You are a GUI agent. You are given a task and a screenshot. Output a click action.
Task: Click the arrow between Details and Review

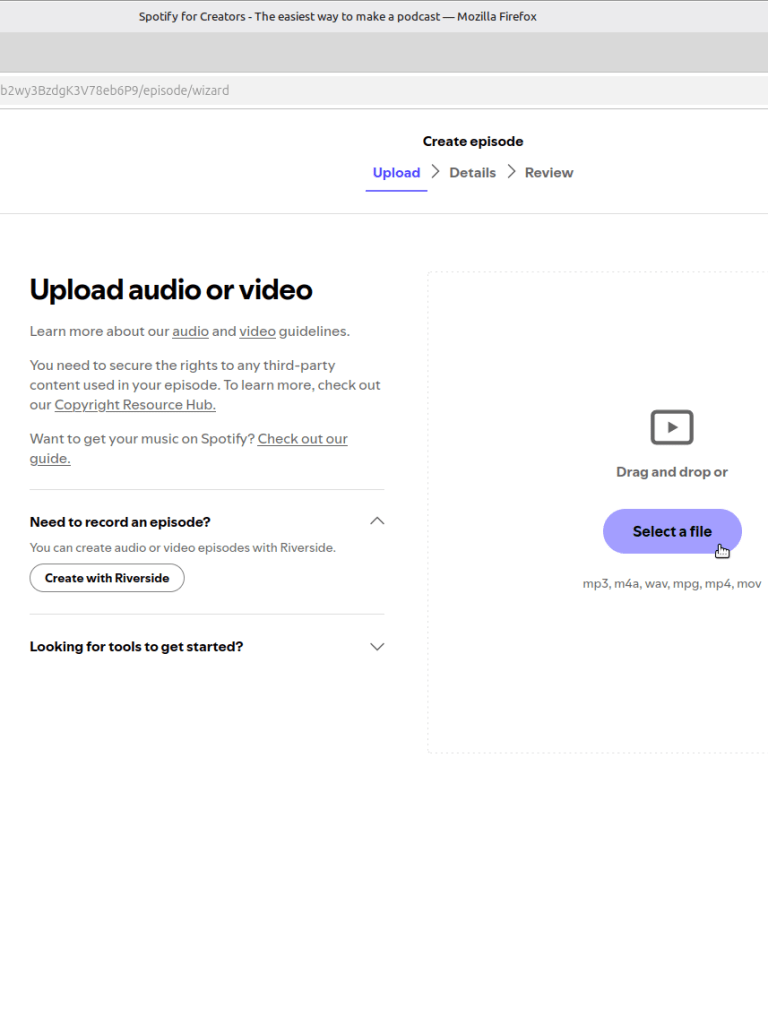coord(511,172)
